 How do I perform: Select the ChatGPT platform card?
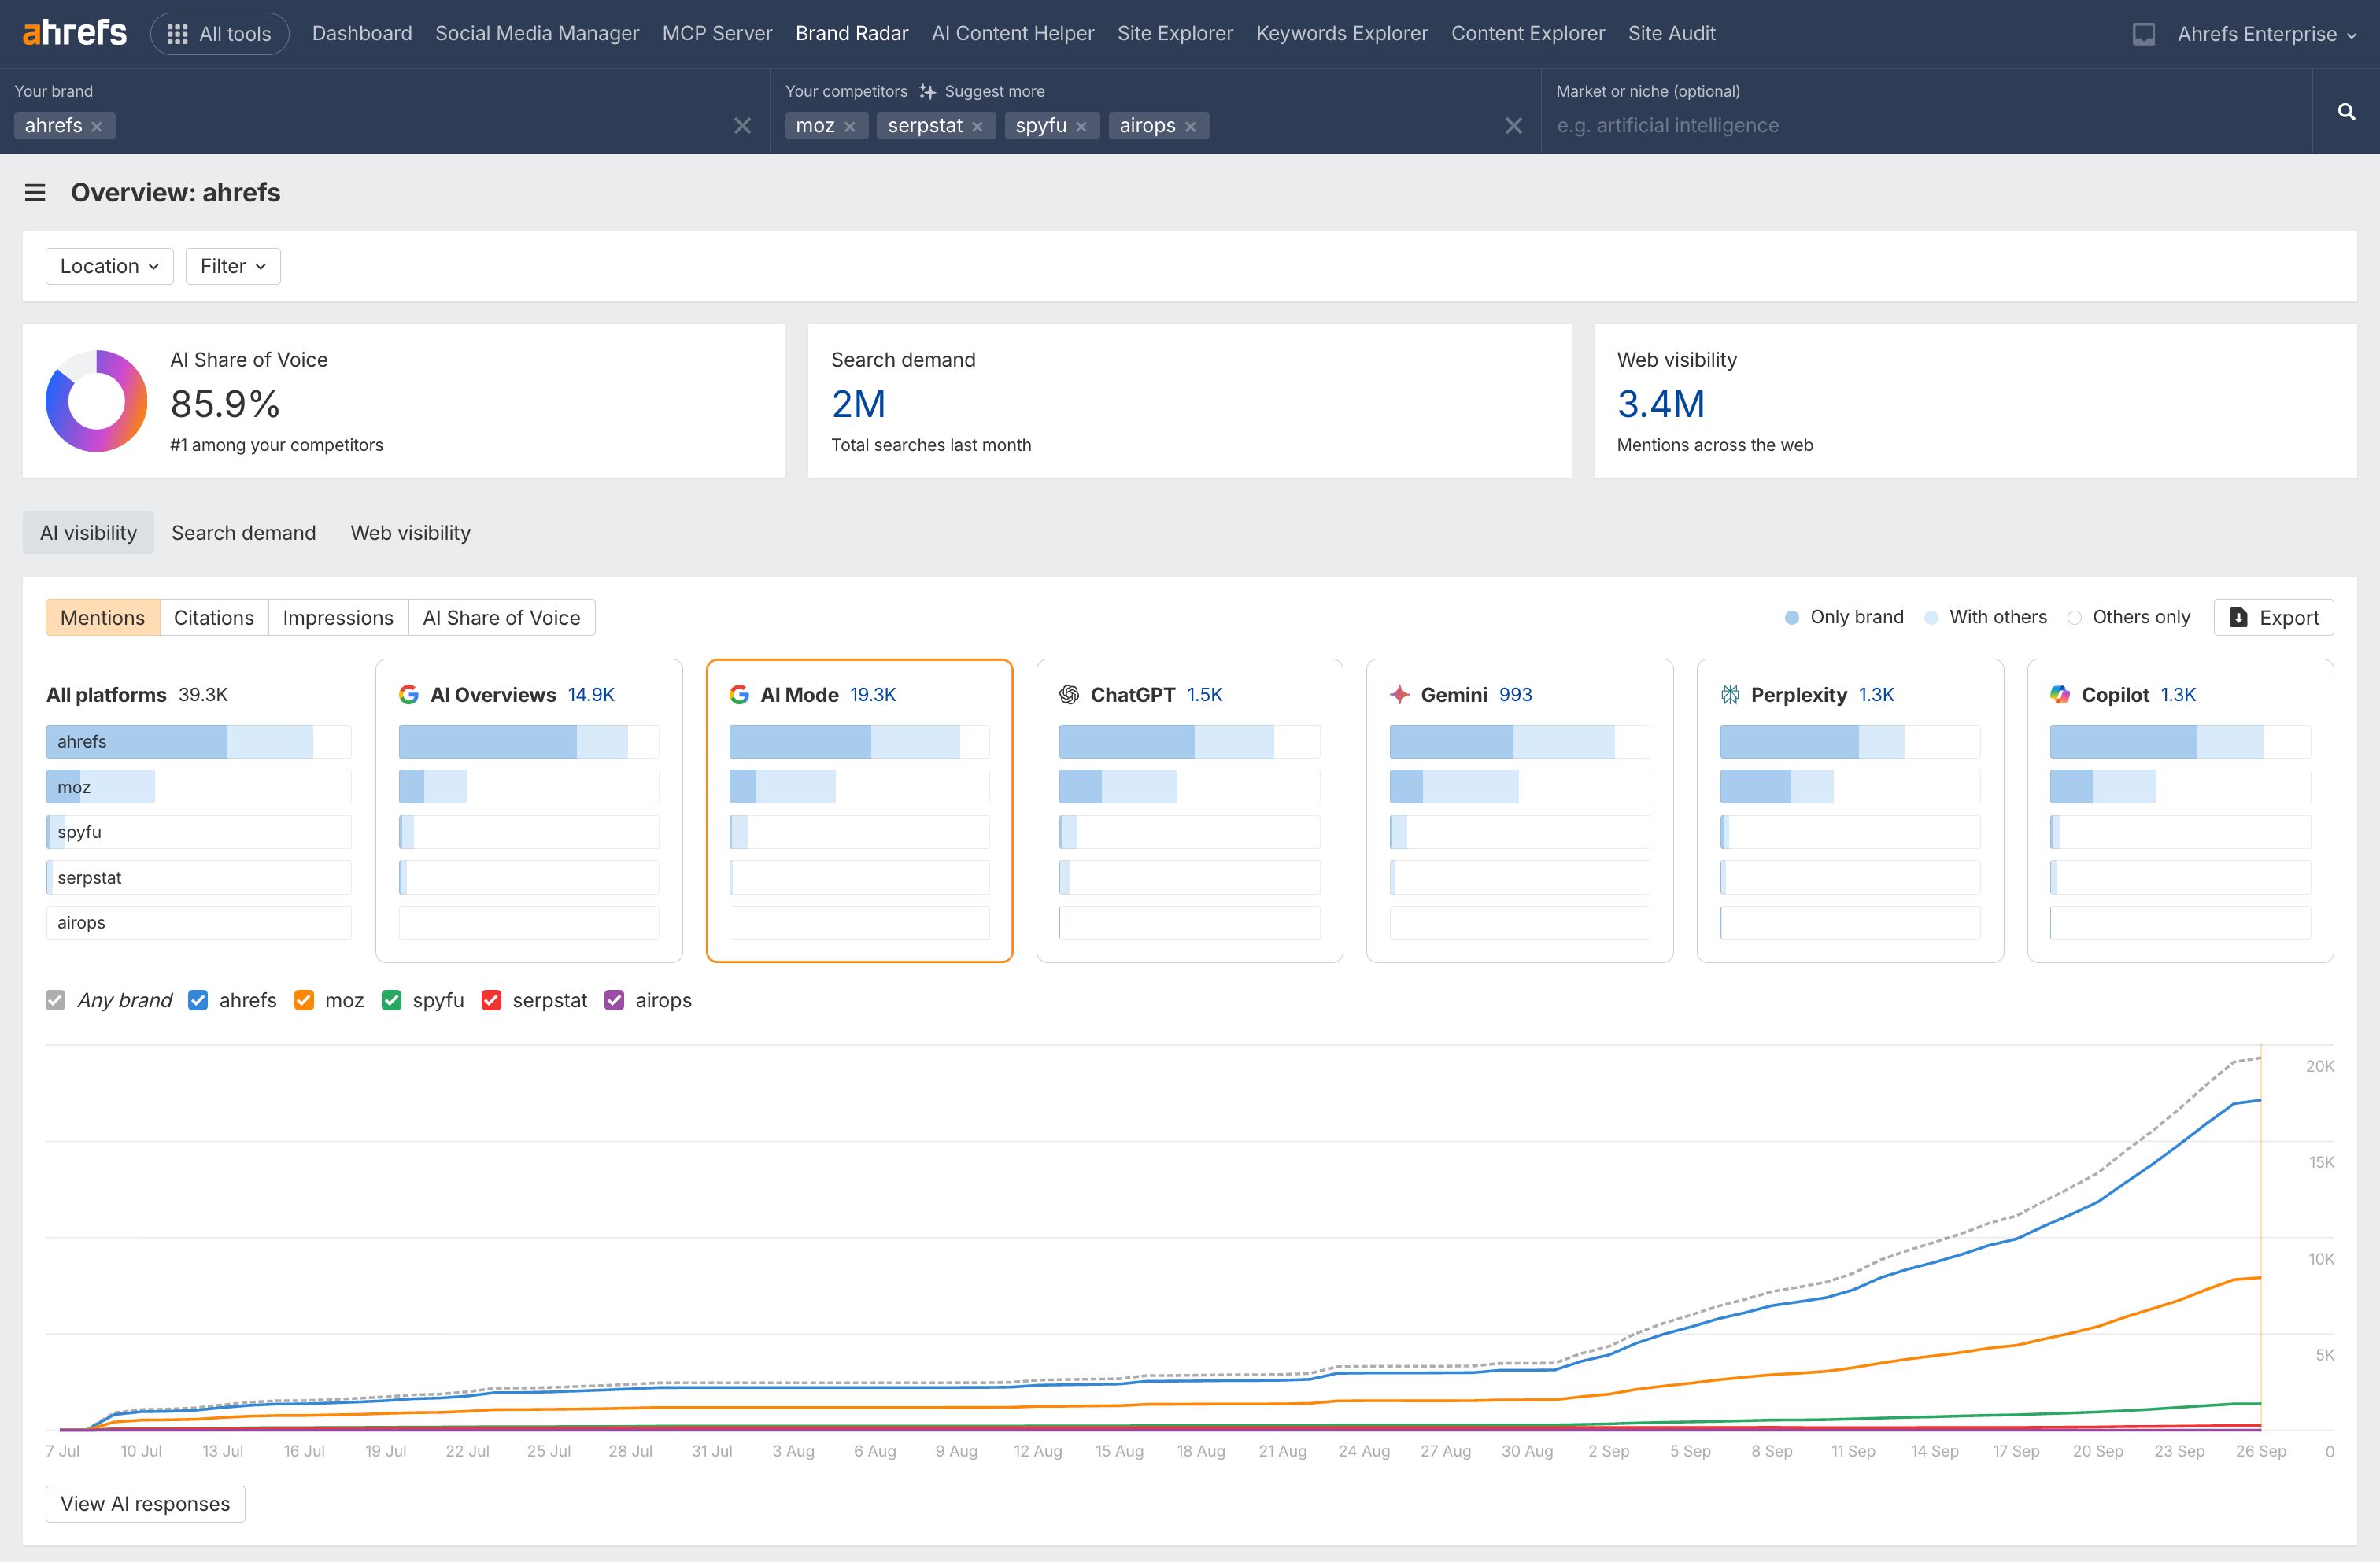pos(1188,809)
